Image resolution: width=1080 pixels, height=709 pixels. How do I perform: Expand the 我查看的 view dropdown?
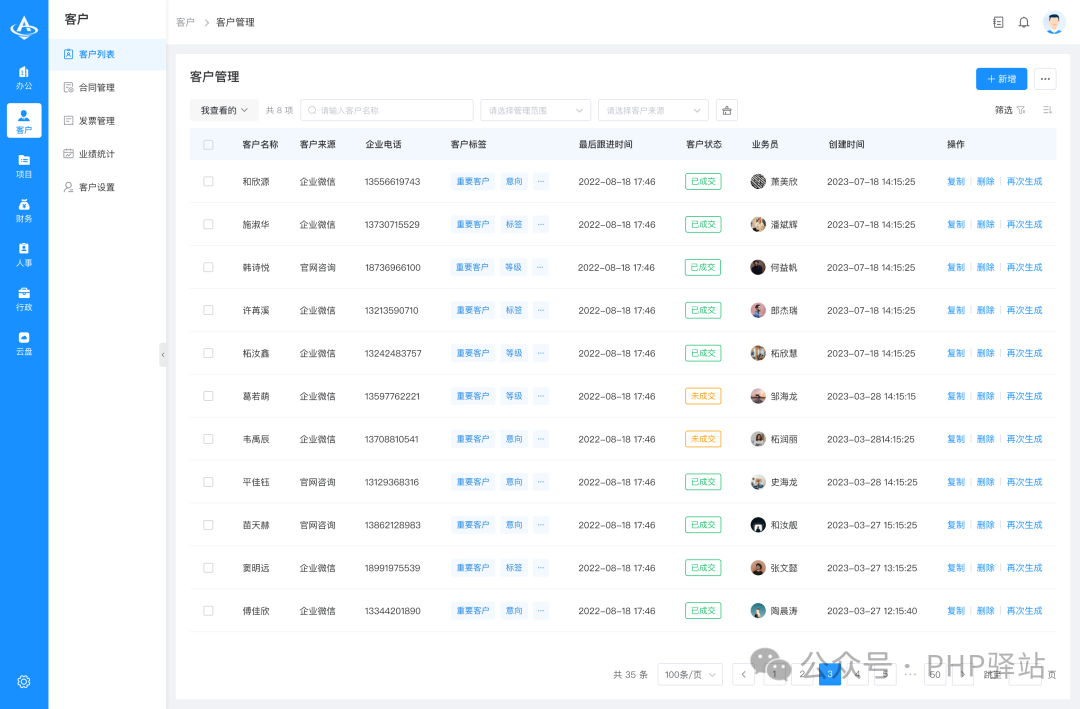click(x=224, y=110)
